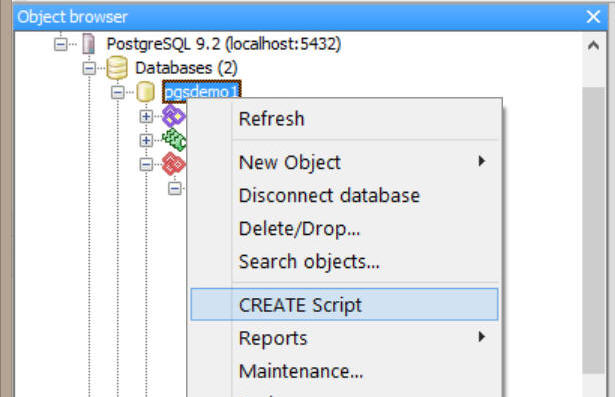The height and width of the screenshot is (397, 615).
Task: Open Search objects... from the menu
Action: click(x=344, y=261)
